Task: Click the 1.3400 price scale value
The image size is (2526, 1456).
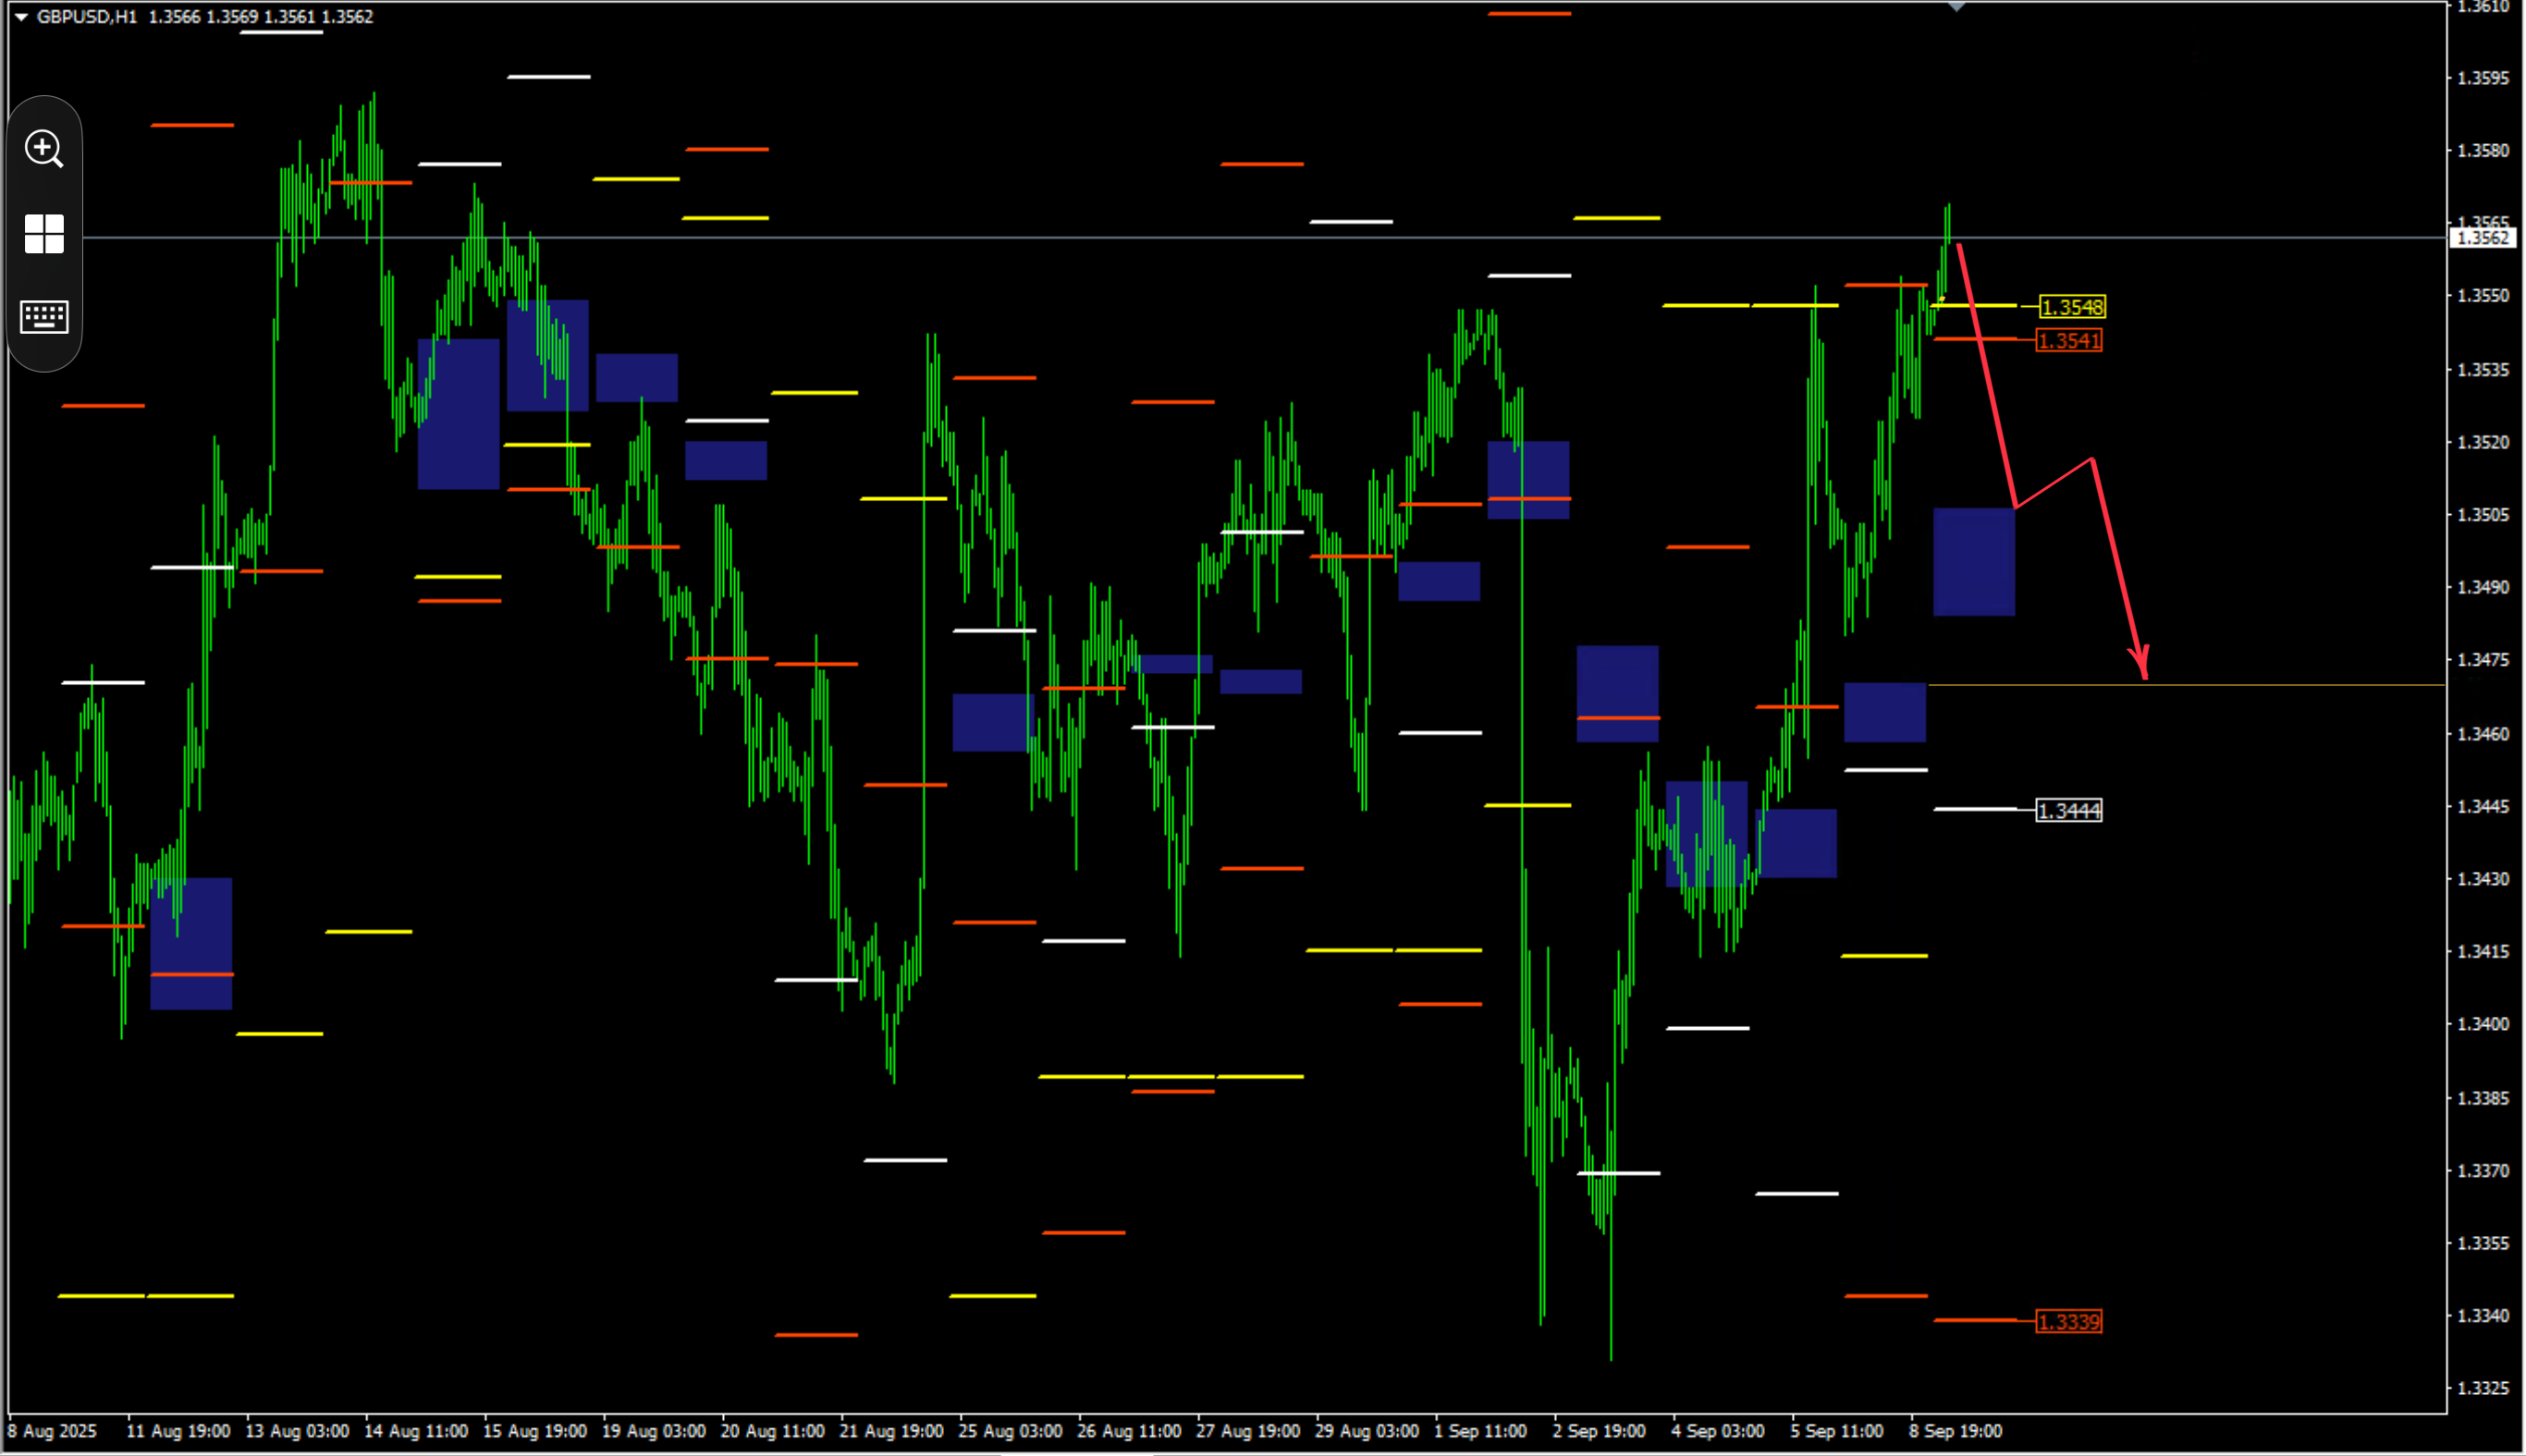Action: [x=2483, y=1024]
